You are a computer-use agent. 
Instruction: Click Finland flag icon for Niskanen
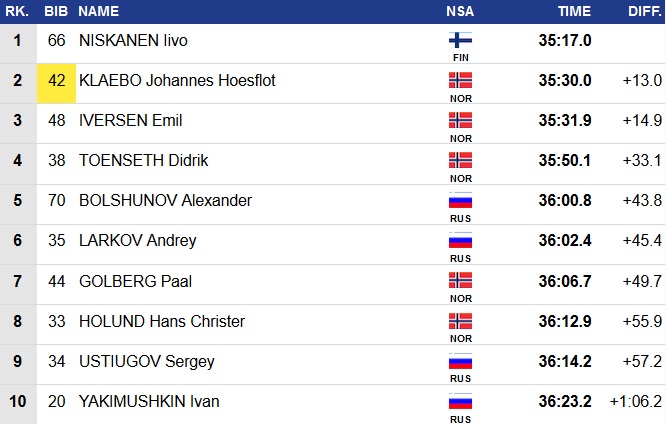tap(460, 40)
